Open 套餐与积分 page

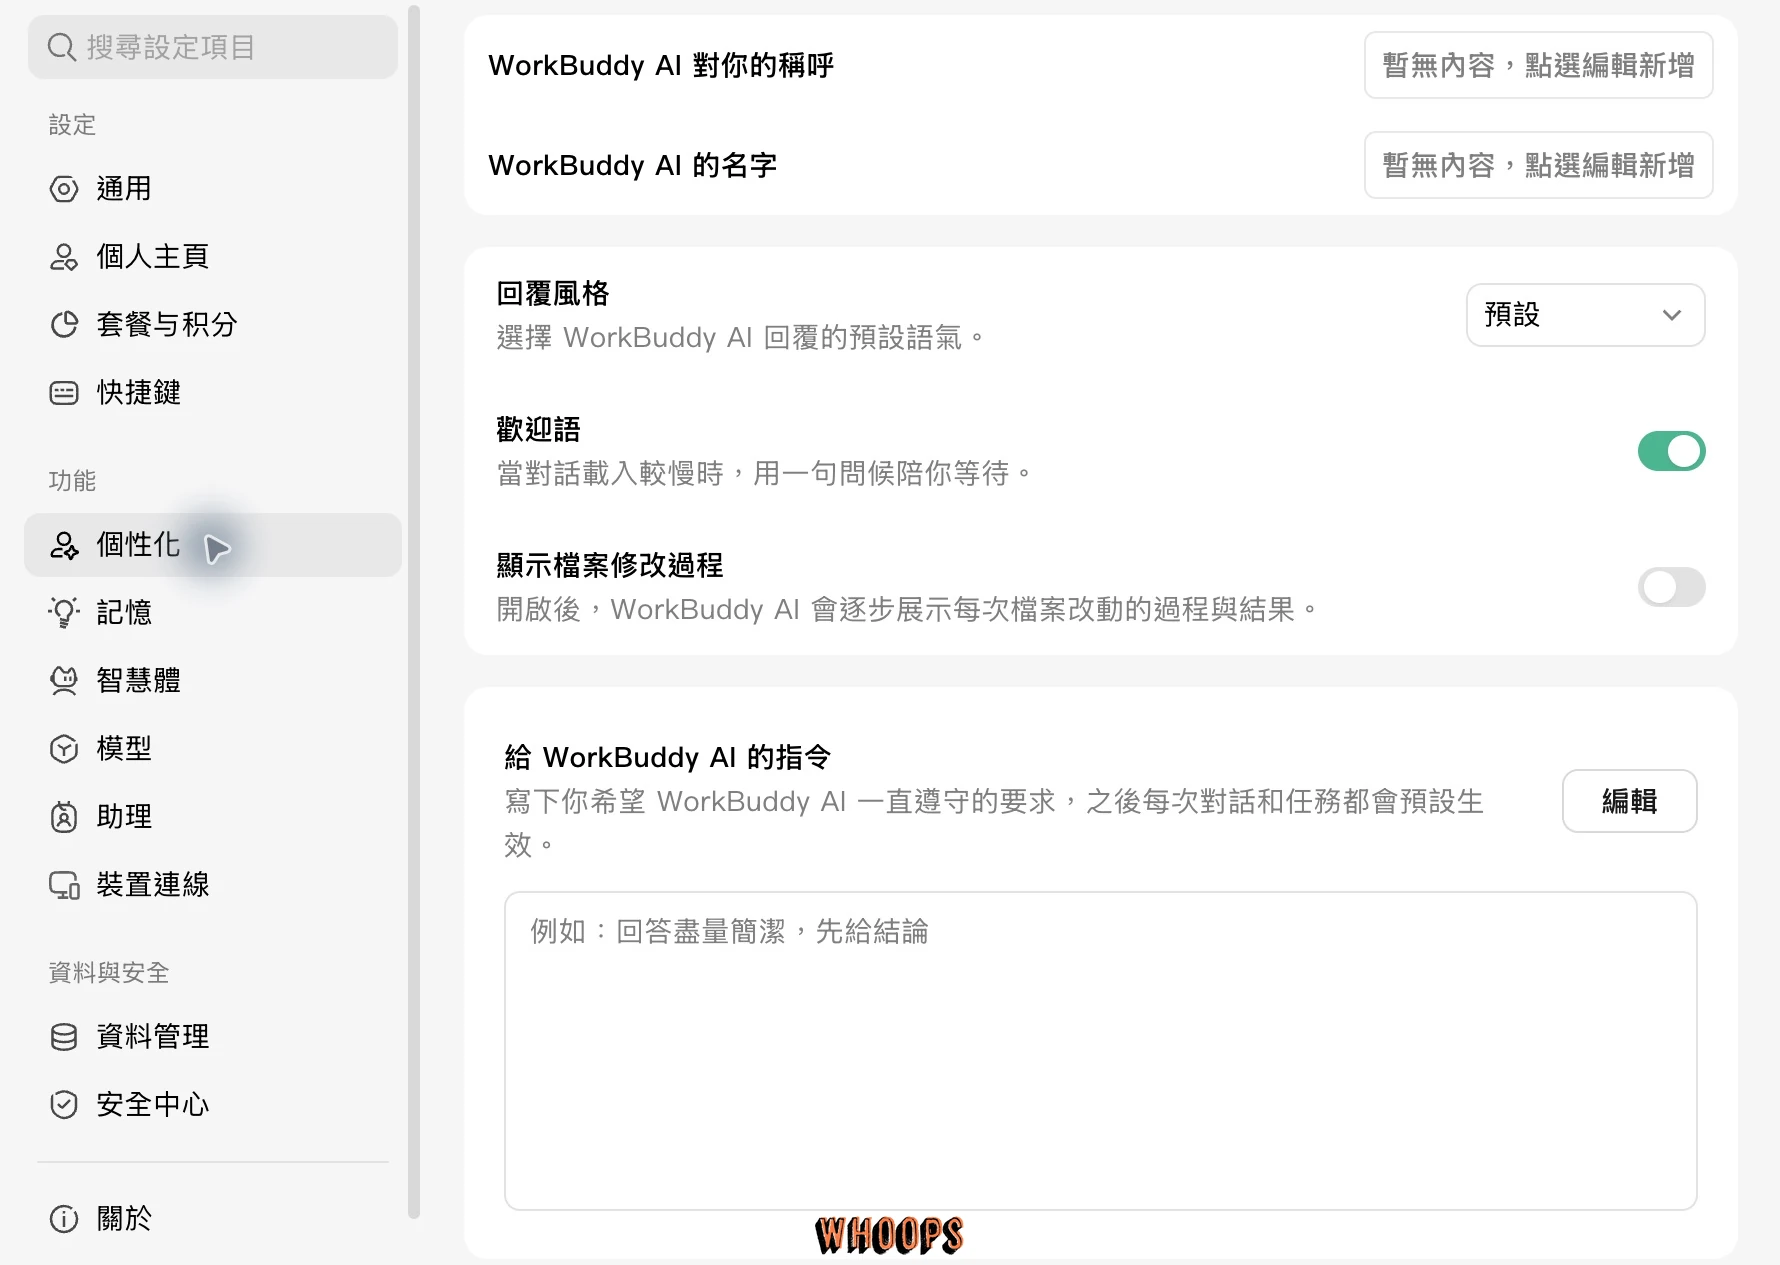pos(213,325)
